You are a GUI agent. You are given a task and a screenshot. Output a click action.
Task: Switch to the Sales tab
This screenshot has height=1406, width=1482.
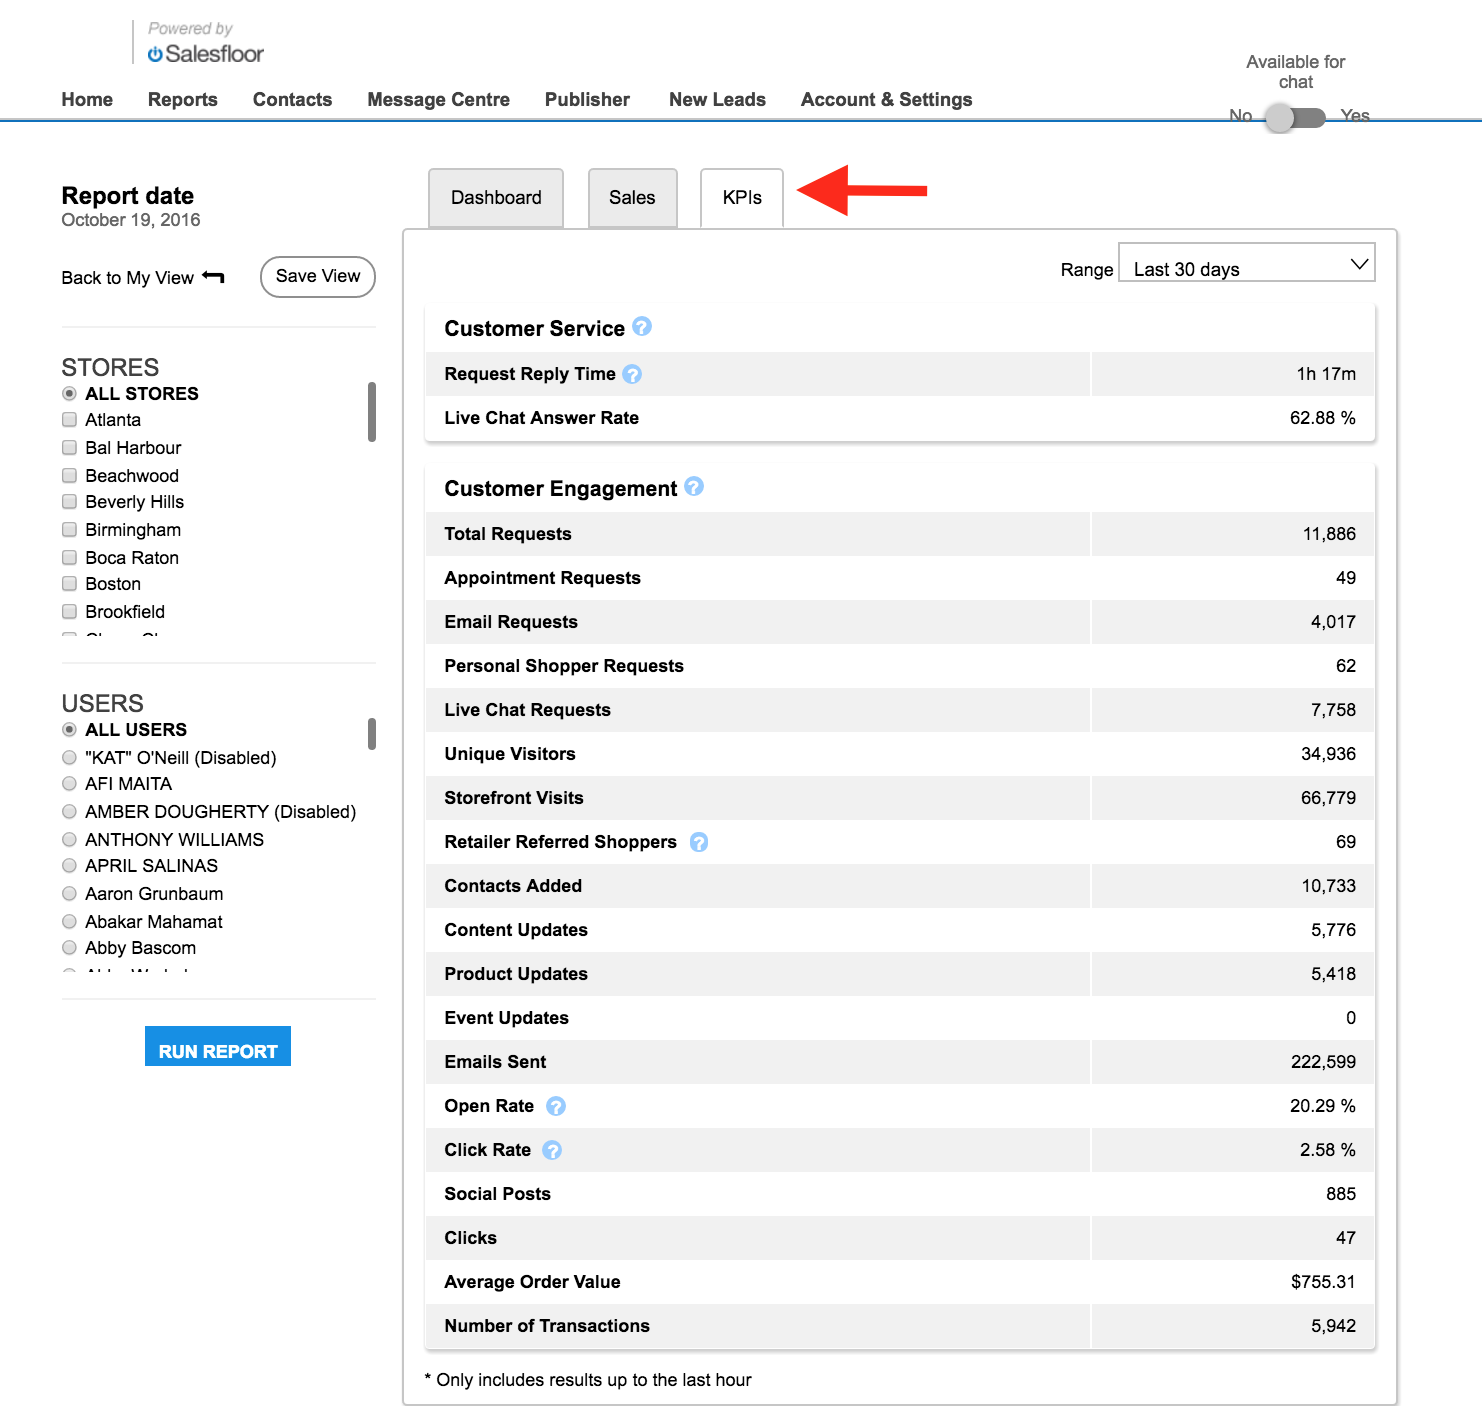(632, 198)
